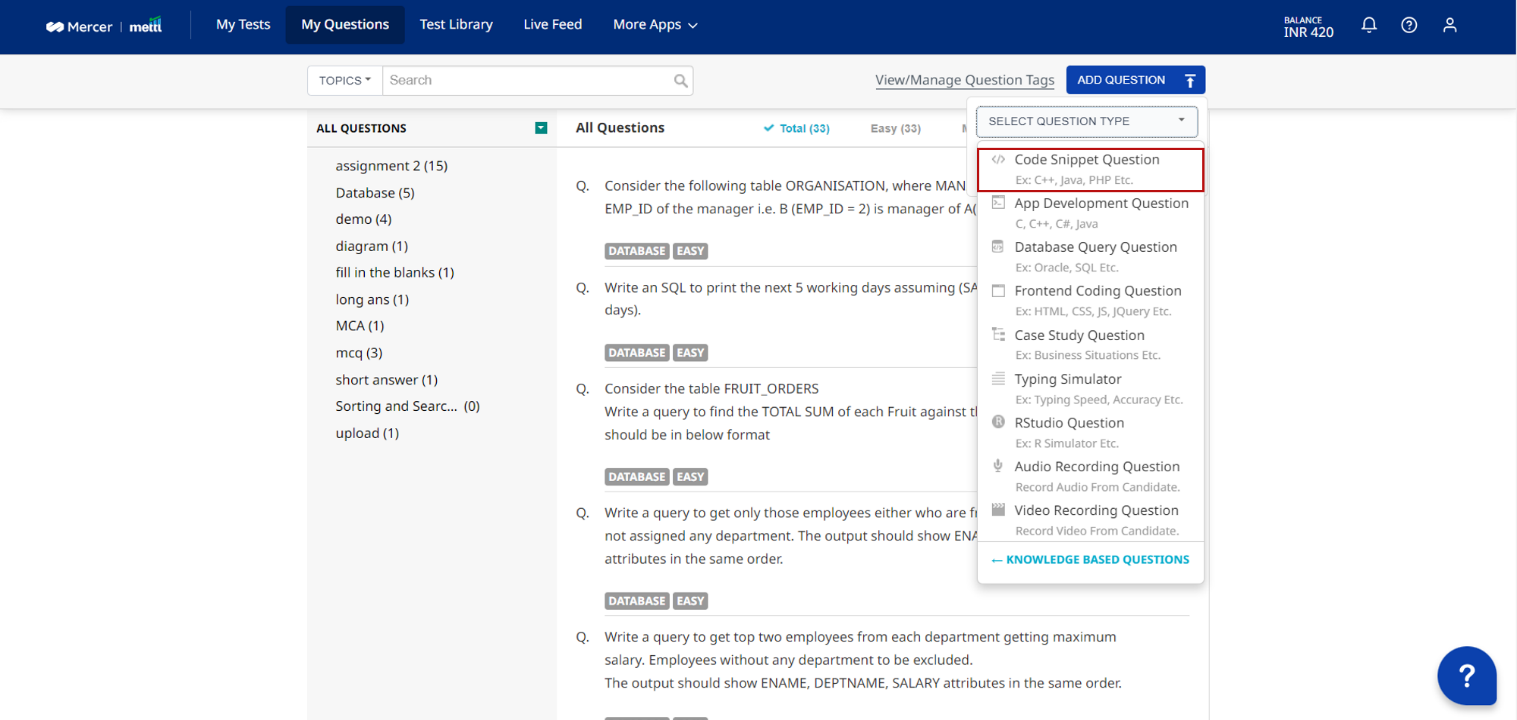Open the user profile icon
This screenshot has height=720, width=1517.
tap(1449, 26)
